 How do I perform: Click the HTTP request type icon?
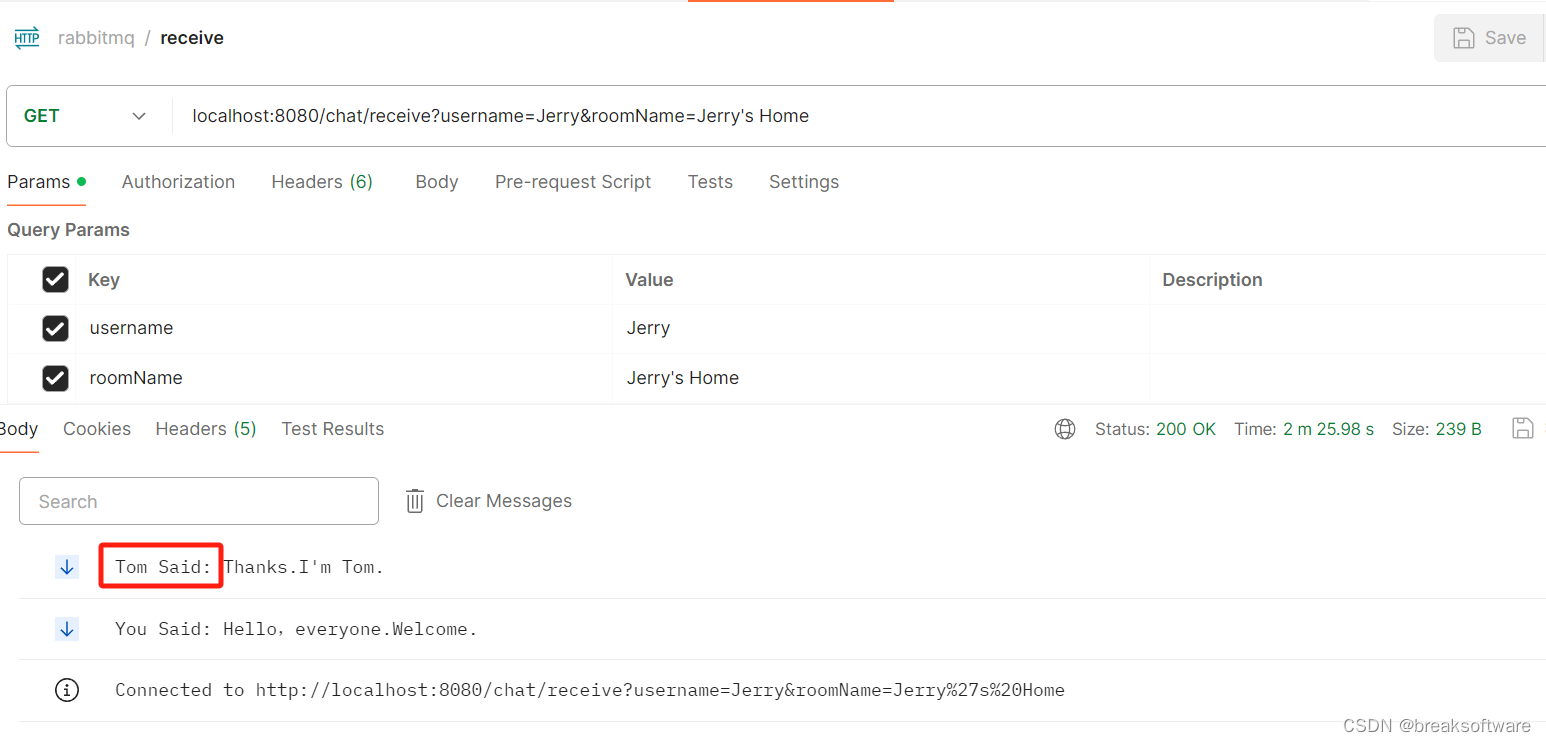click(x=27, y=38)
